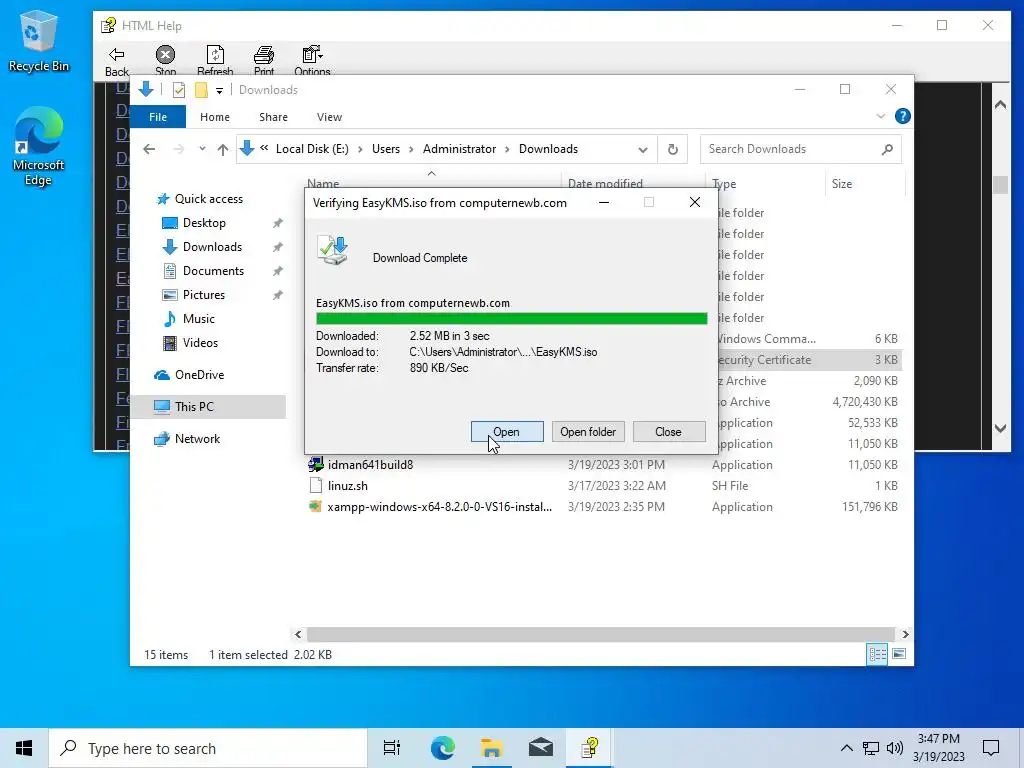Screen dimensions: 1024x768
Task: Select the xampp-windows-x64 installer file
Action: pos(439,507)
